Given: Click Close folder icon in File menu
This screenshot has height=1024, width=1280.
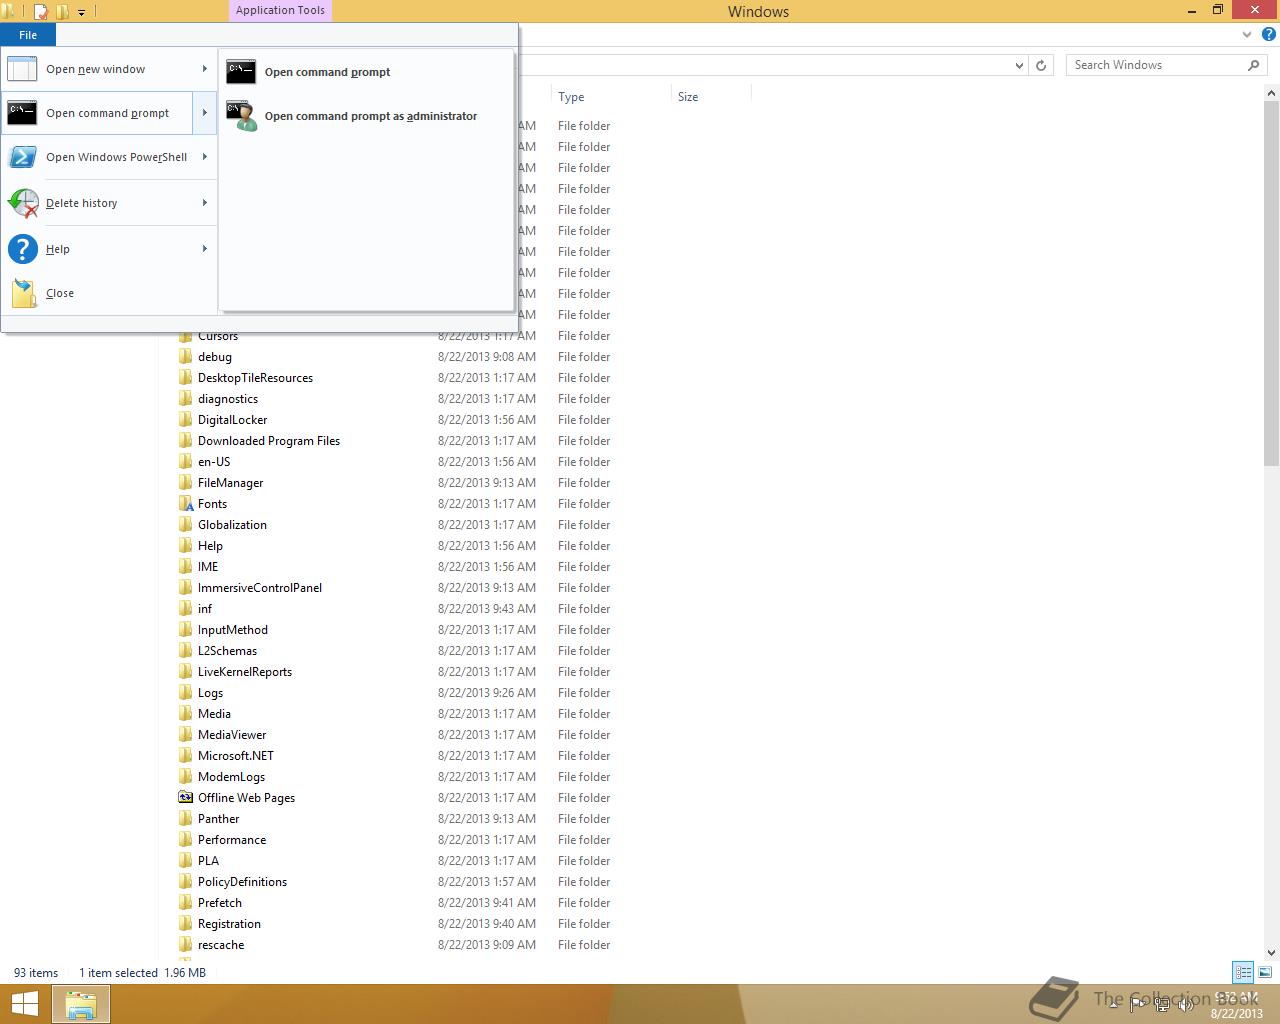Looking at the screenshot, I should [x=23, y=293].
